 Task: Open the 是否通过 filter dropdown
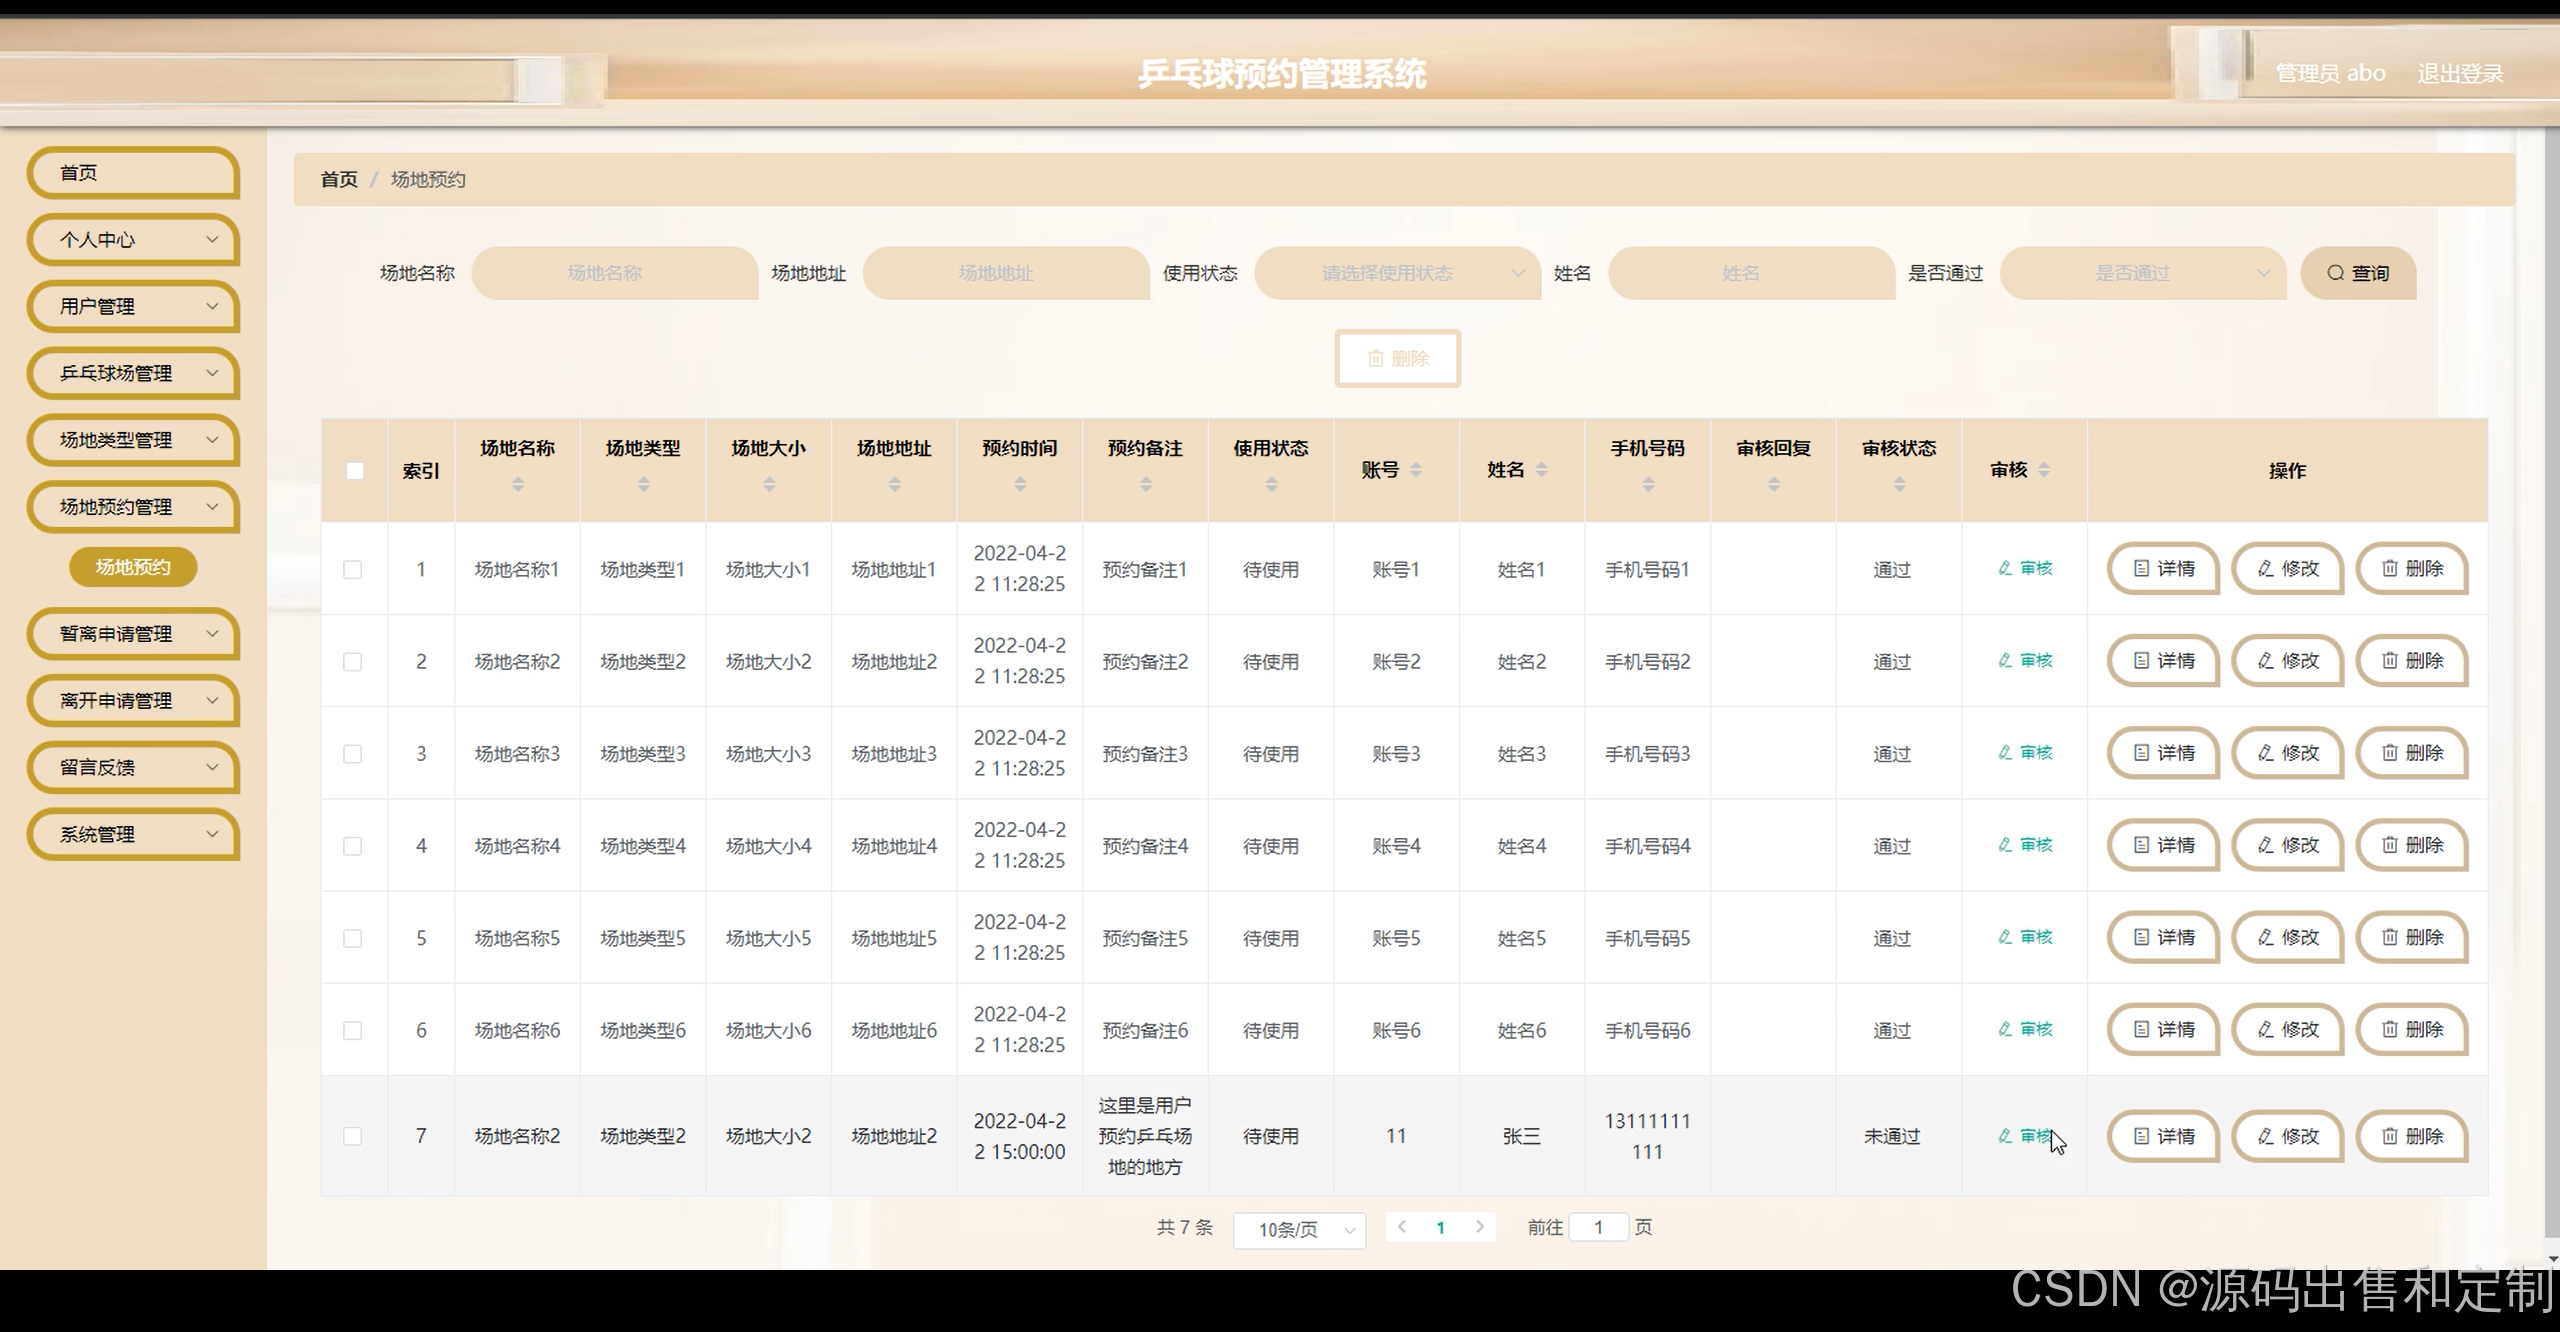[x=2142, y=273]
